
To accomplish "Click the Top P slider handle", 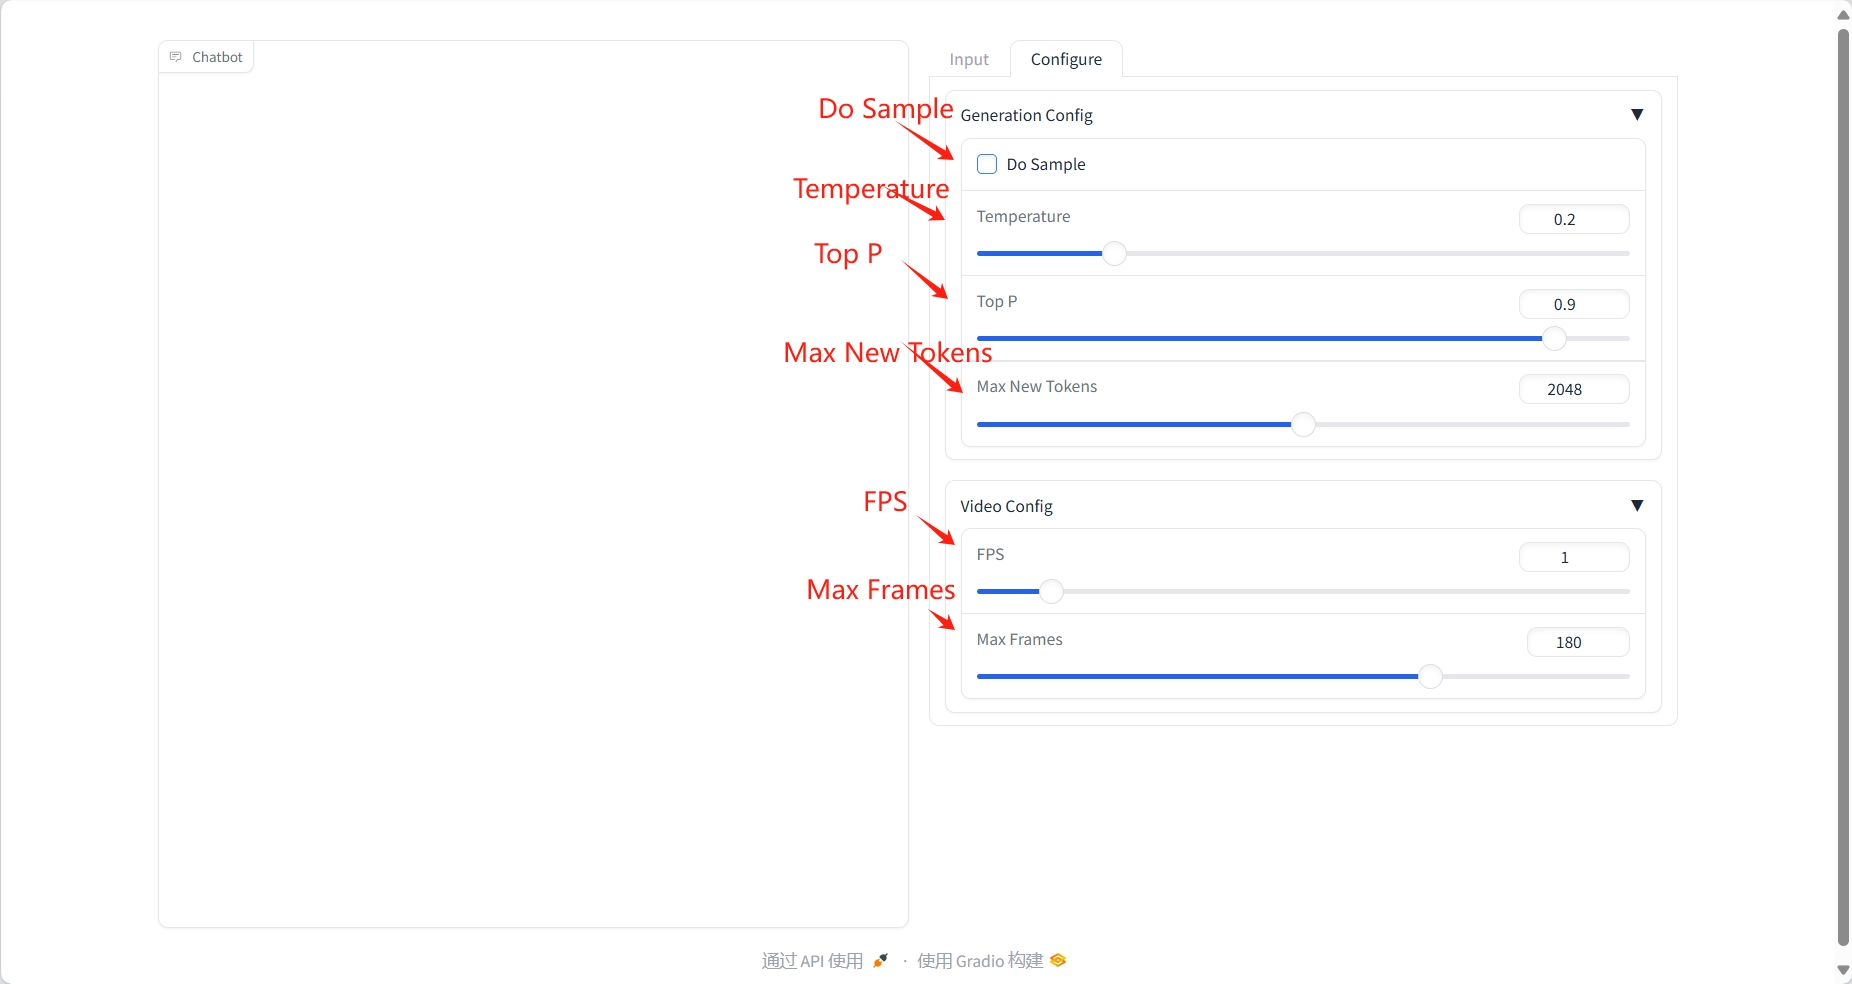I will coord(1554,339).
